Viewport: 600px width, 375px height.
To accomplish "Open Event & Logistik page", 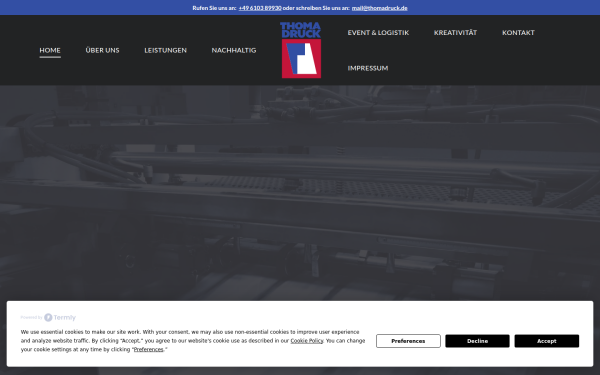I will coord(378,33).
